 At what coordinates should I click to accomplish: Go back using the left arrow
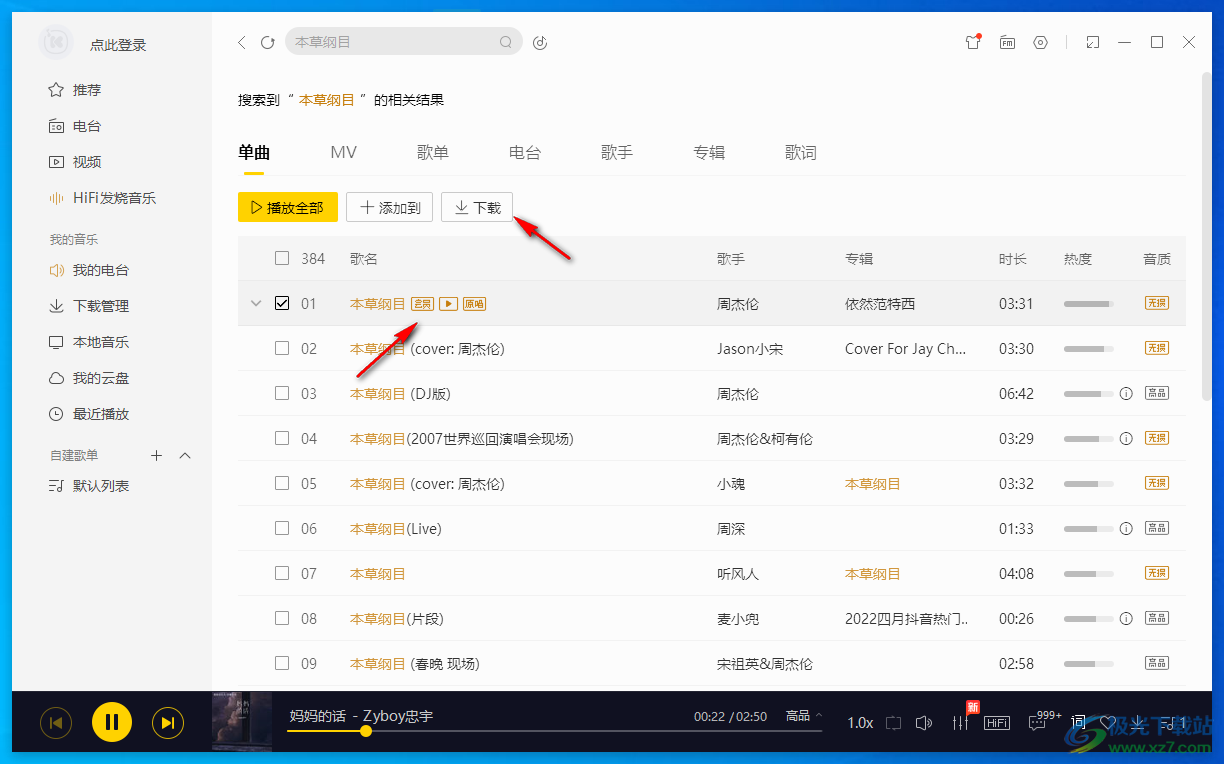point(242,42)
